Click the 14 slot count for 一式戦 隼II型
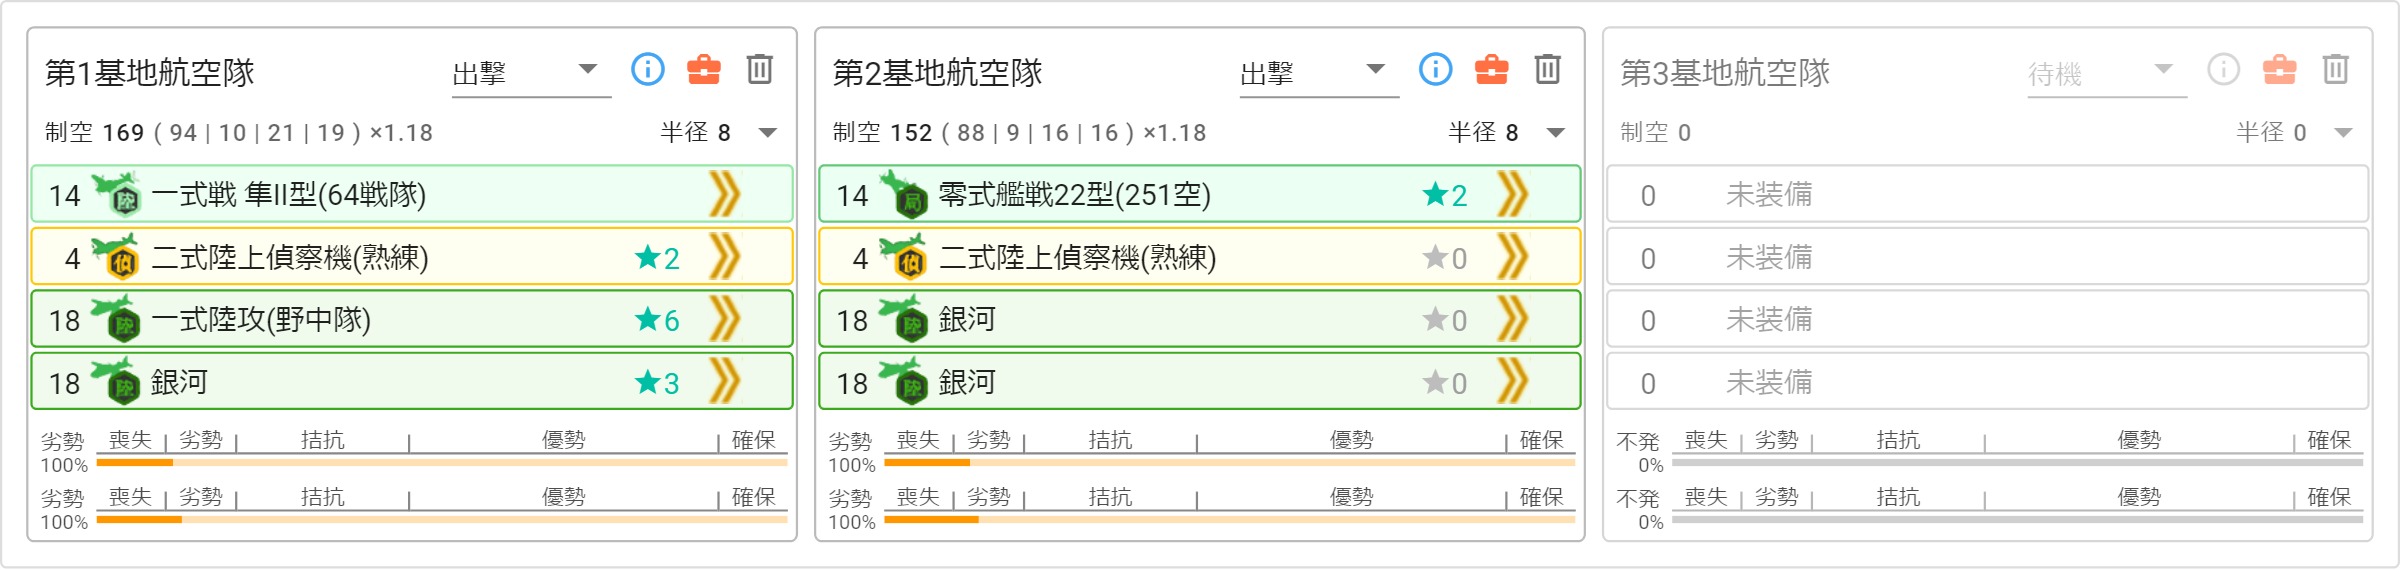2400x570 pixels. coord(64,195)
